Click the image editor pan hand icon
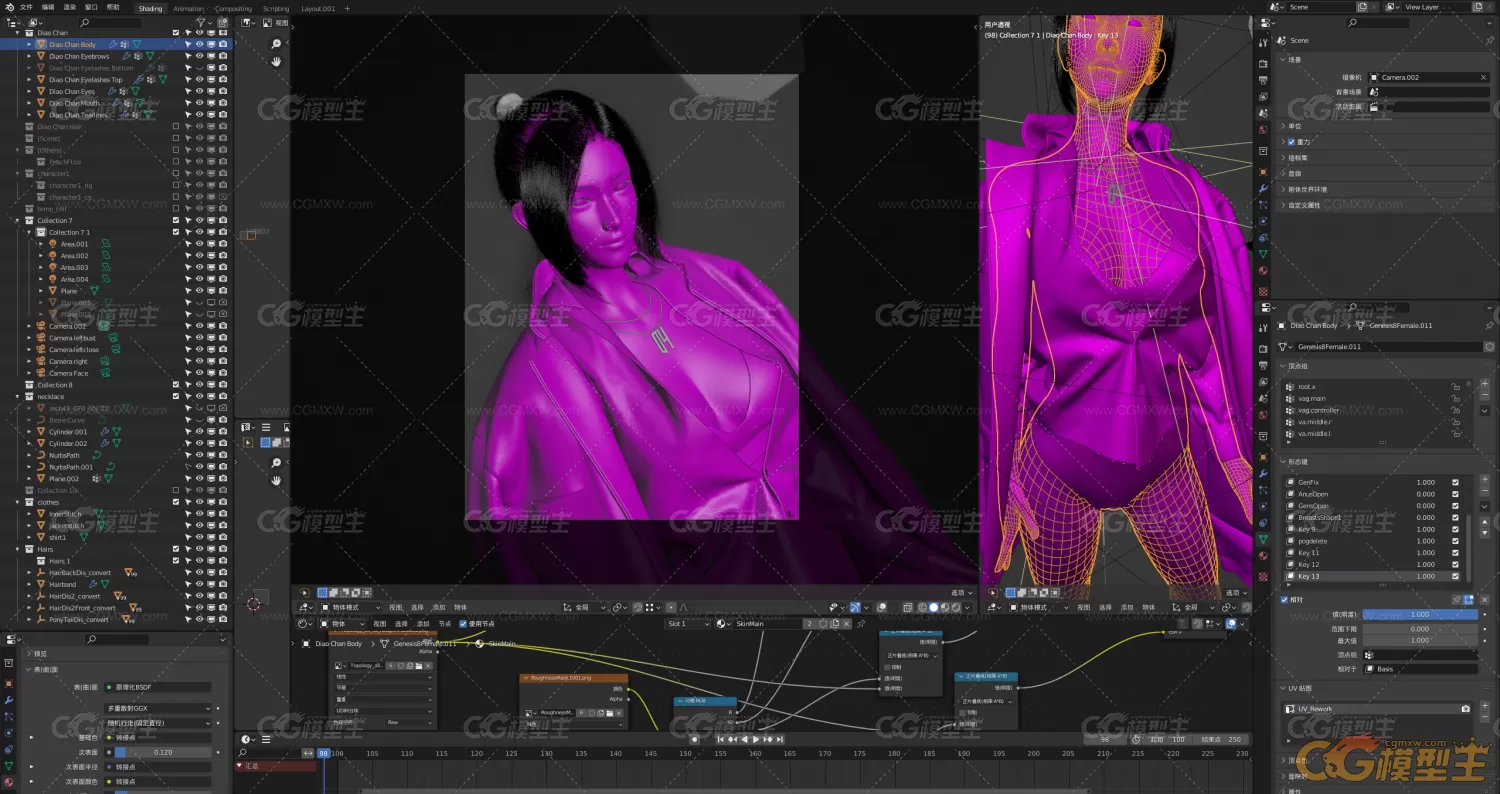The width and height of the screenshot is (1500, 794). pos(277,61)
